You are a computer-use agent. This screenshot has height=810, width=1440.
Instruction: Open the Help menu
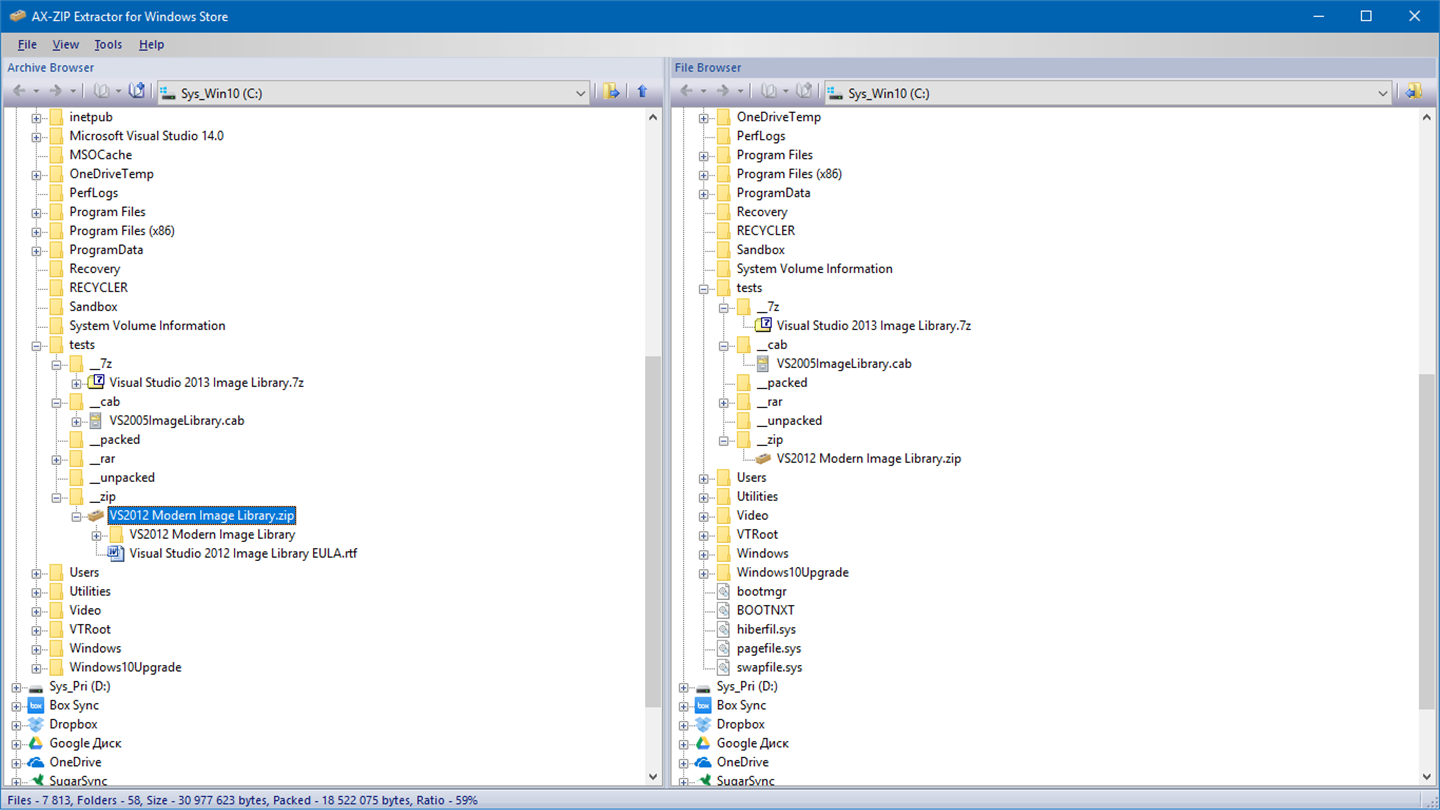pyautogui.click(x=151, y=44)
